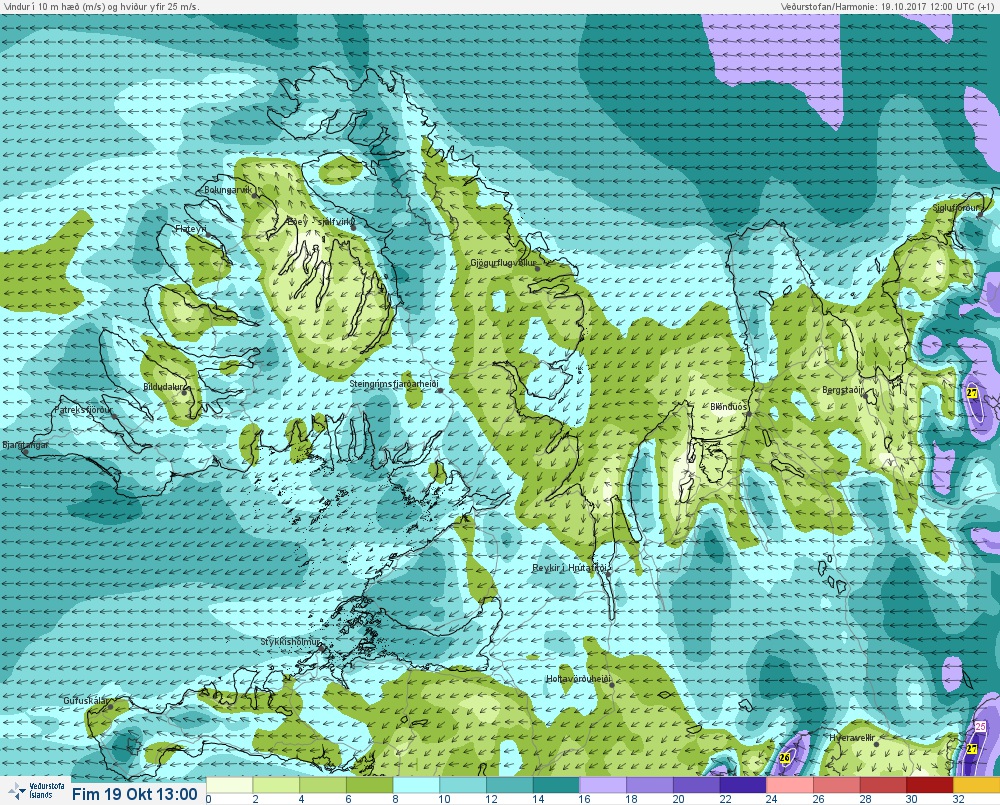This screenshot has height=805, width=1000.
Task: Pick the dark red 30–32 m/s legend swatch
Action: pos(929,785)
